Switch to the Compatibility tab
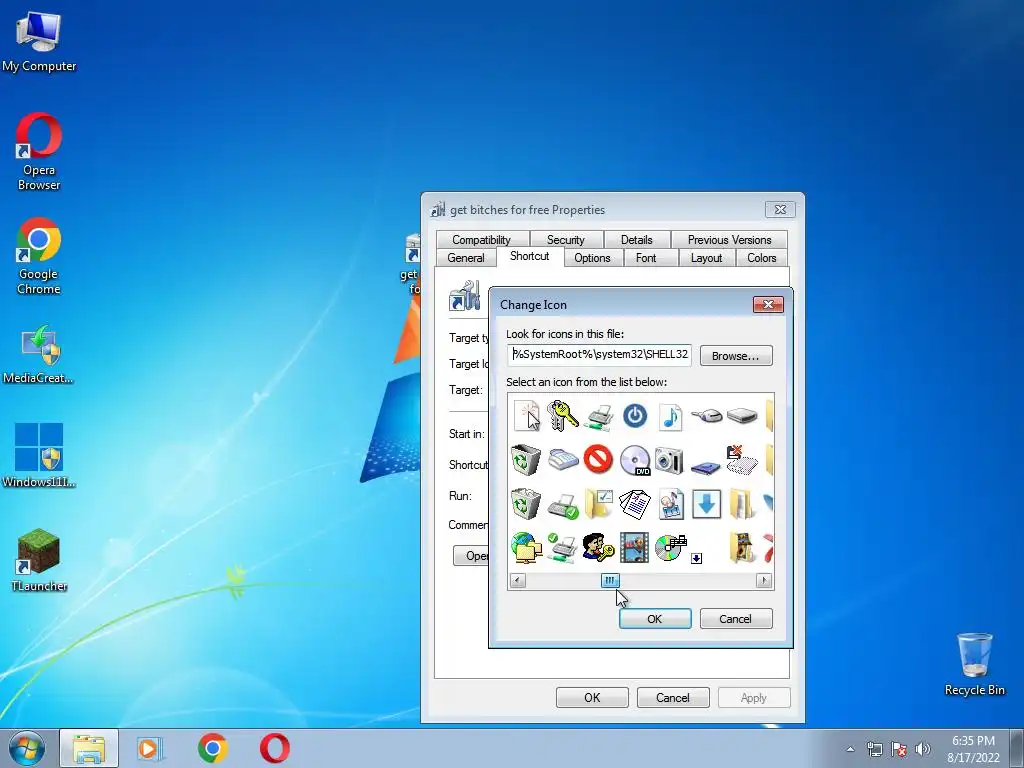 click(482, 240)
